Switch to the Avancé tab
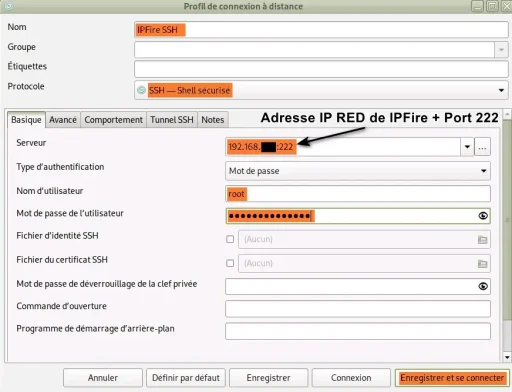Image resolution: width=512 pixels, height=392 pixels. (x=63, y=120)
